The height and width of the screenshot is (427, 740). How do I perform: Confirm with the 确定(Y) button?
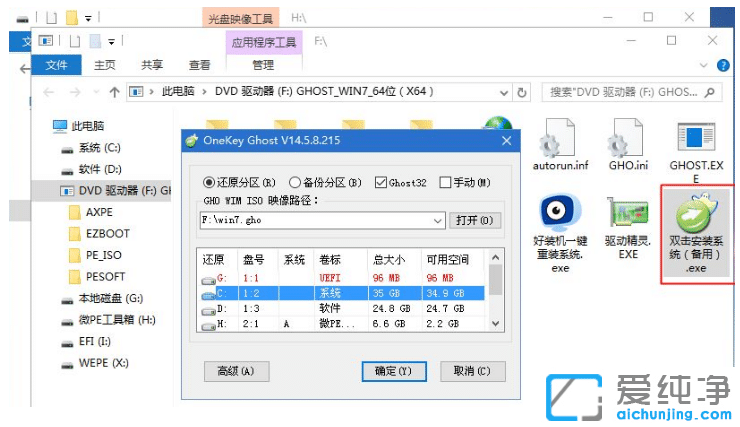pyautogui.click(x=394, y=371)
